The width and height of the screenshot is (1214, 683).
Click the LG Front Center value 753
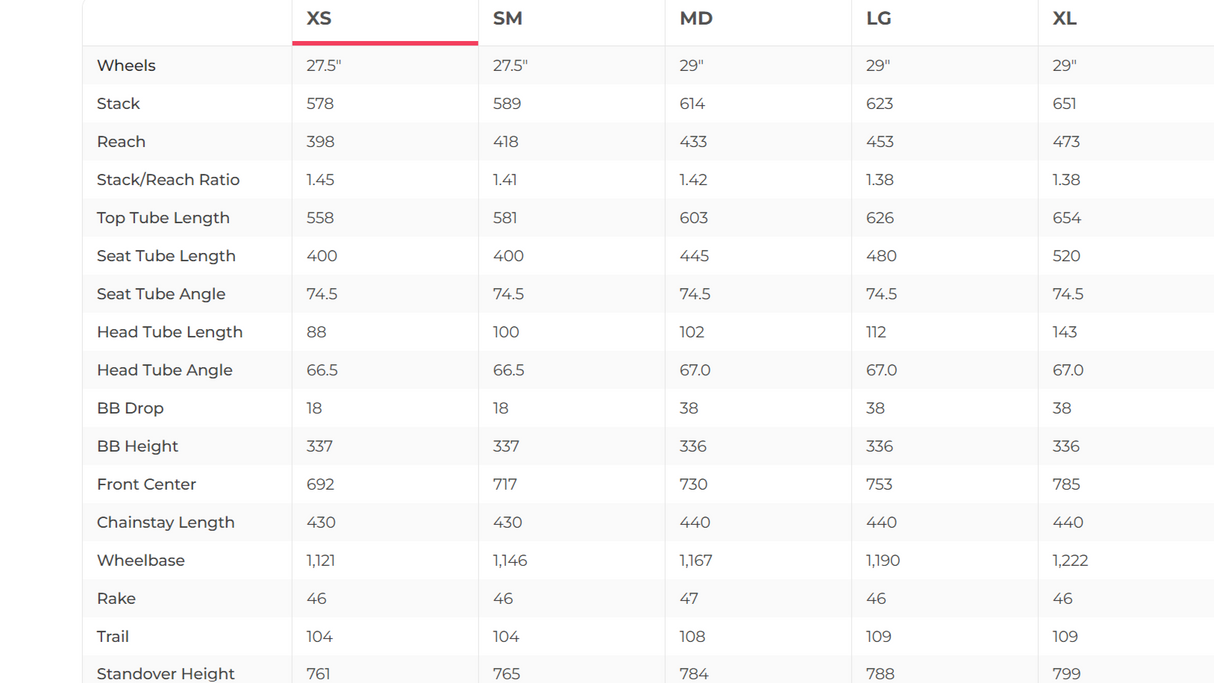tap(880, 484)
